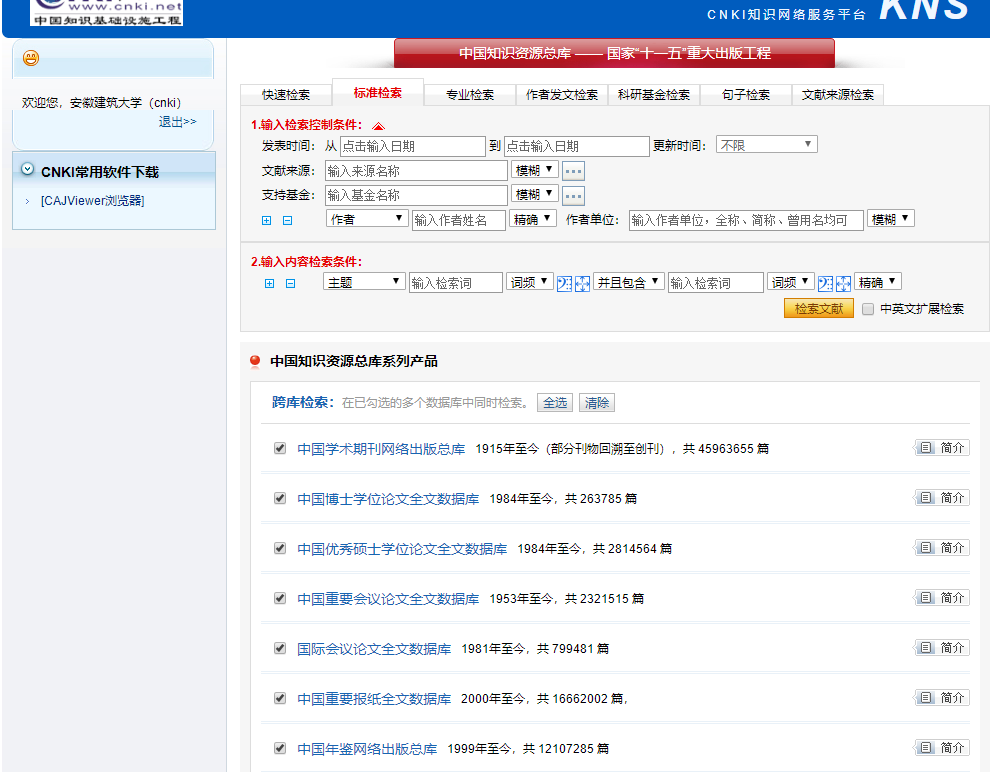Viewport: 990px width, 772px height.
Task: Open 简介 for 中国重要报纸全文数据库
Action: pos(942,697)
